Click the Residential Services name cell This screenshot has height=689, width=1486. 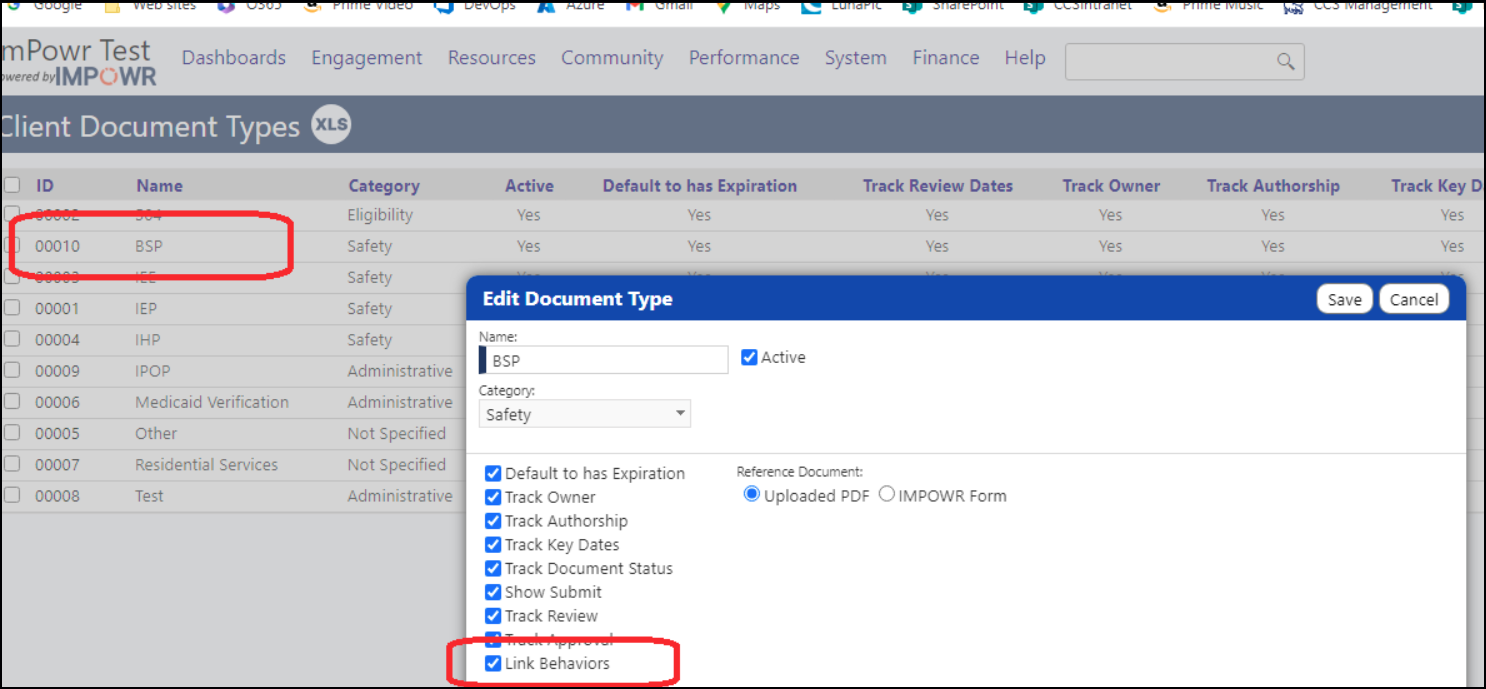click(x=207, y=464)
